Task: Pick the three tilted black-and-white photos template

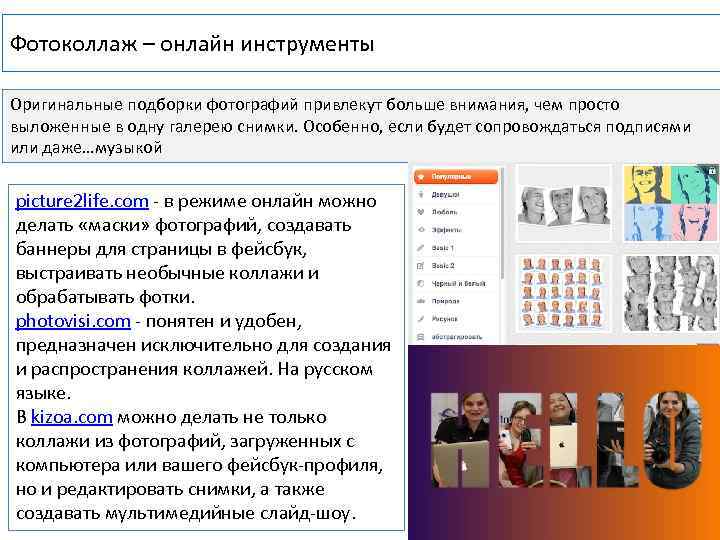Action: [564, 203]
